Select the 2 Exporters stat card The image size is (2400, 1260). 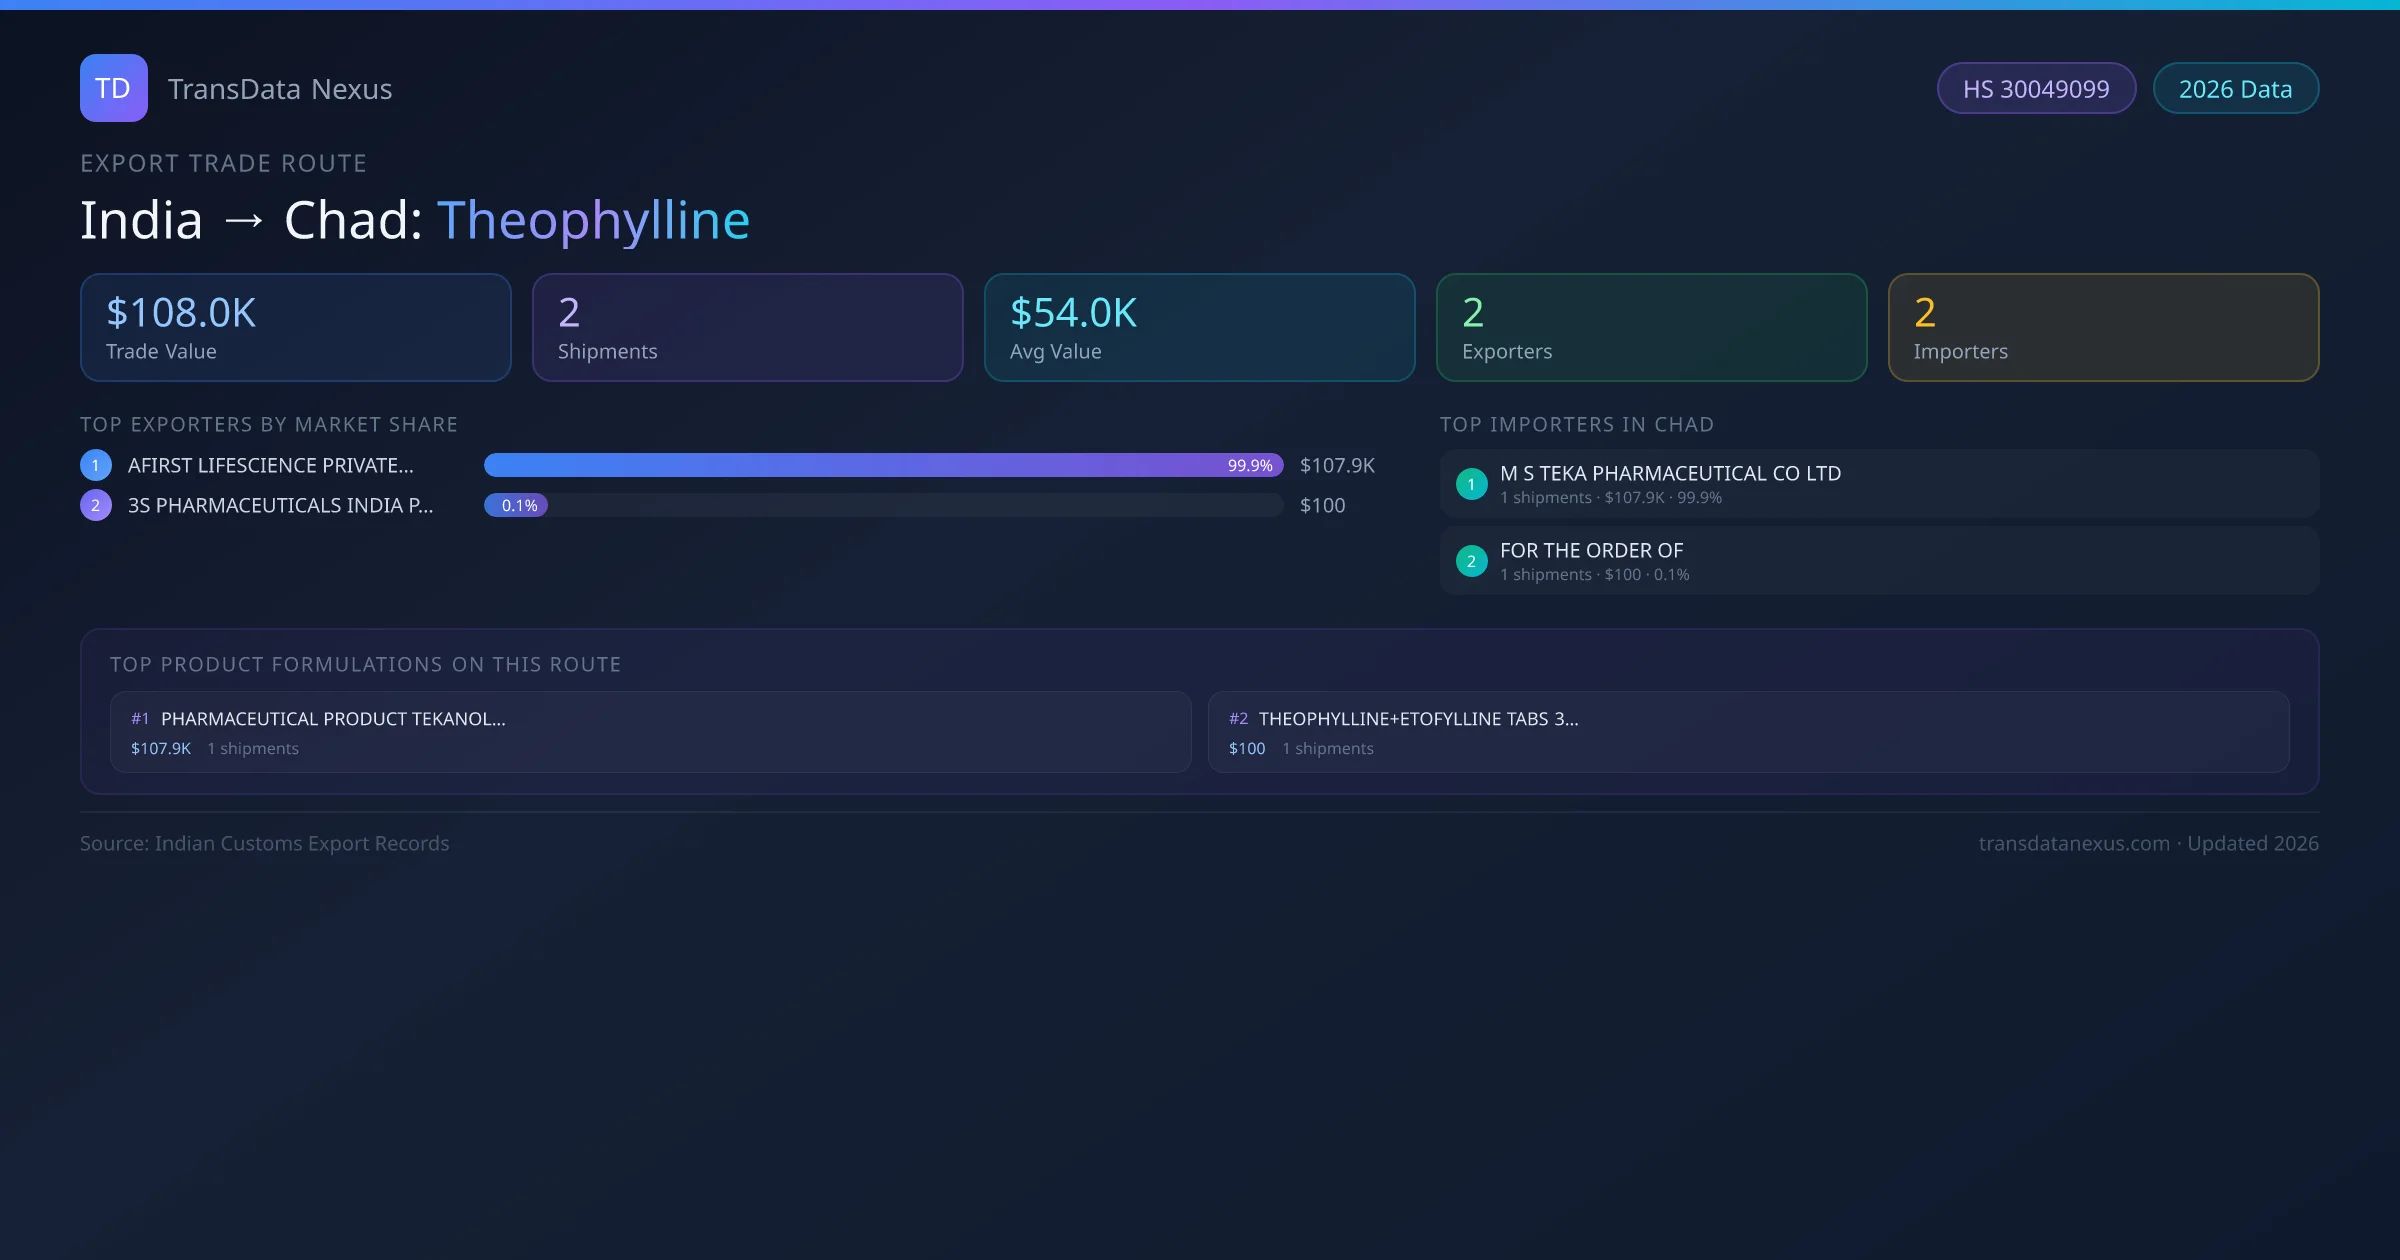click(1651, 328)
